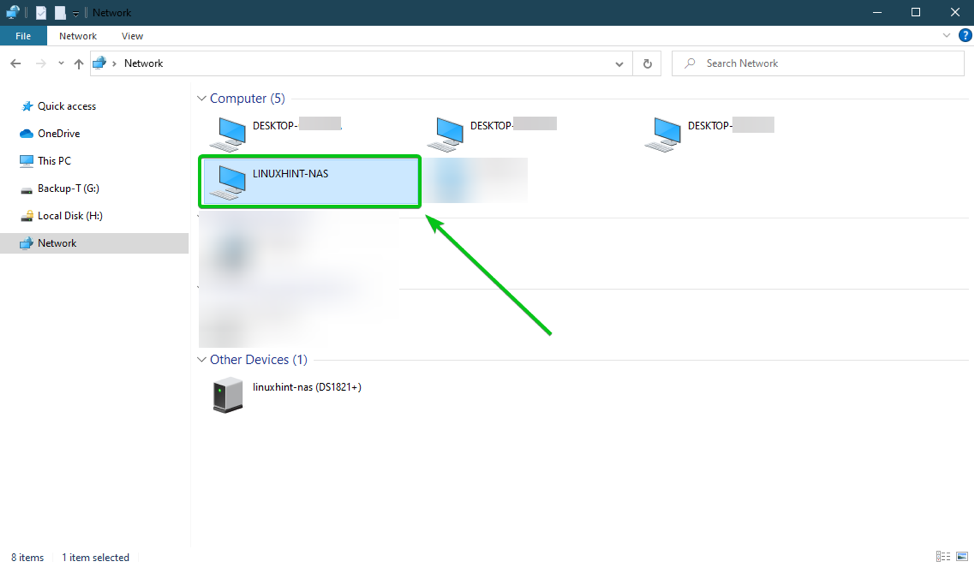Viewport: 974px width, 566px height.
Task: Click the LINUXHINT-NAS label text
Action: pyautogui.click(x=290, y=173)
